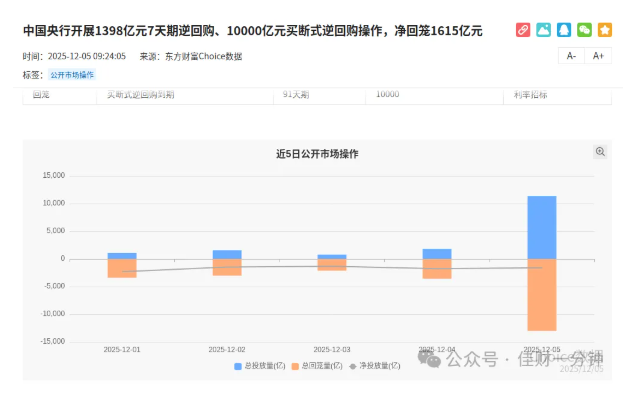Increase font size with A+ button
Viewport: 640px width, 395px height.
[x=598, y=56]
